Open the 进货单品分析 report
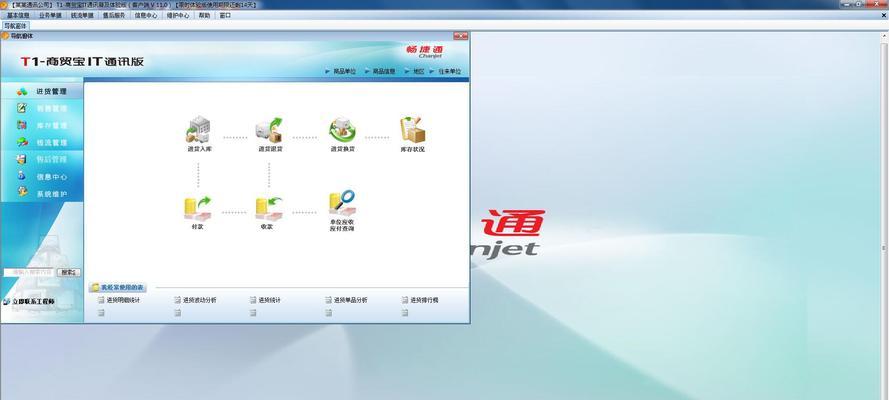889x400 pixels. click(350, 300)
